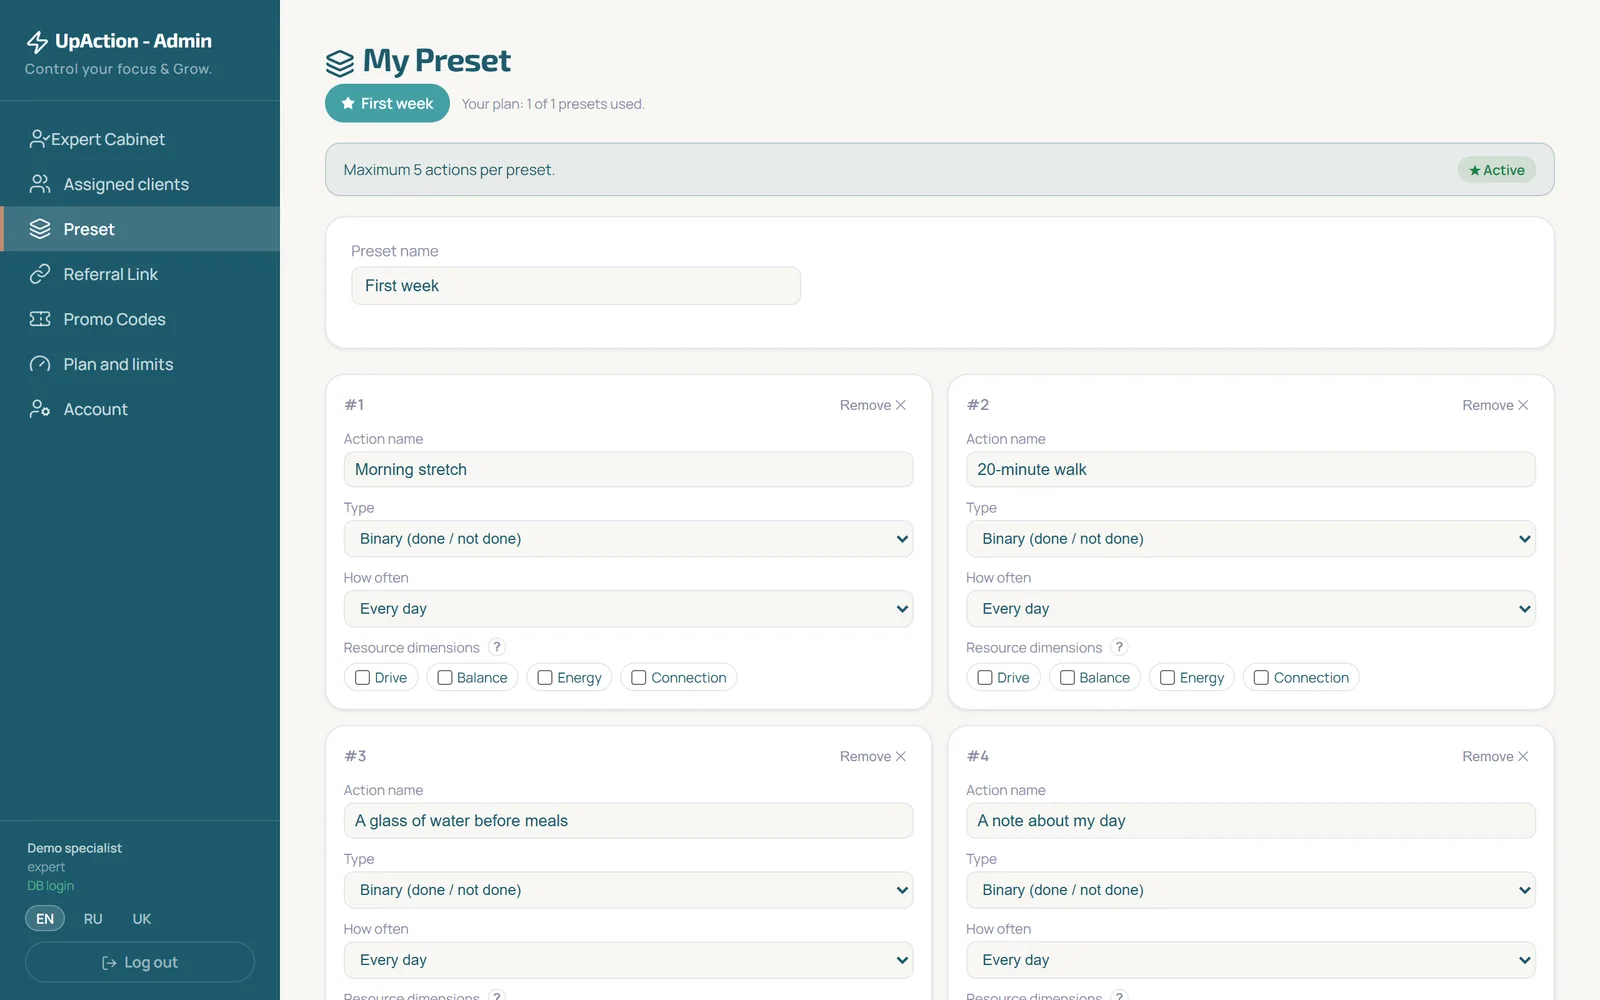
Task: Open How often dropdown for action #2
Action: (1250, 609)
